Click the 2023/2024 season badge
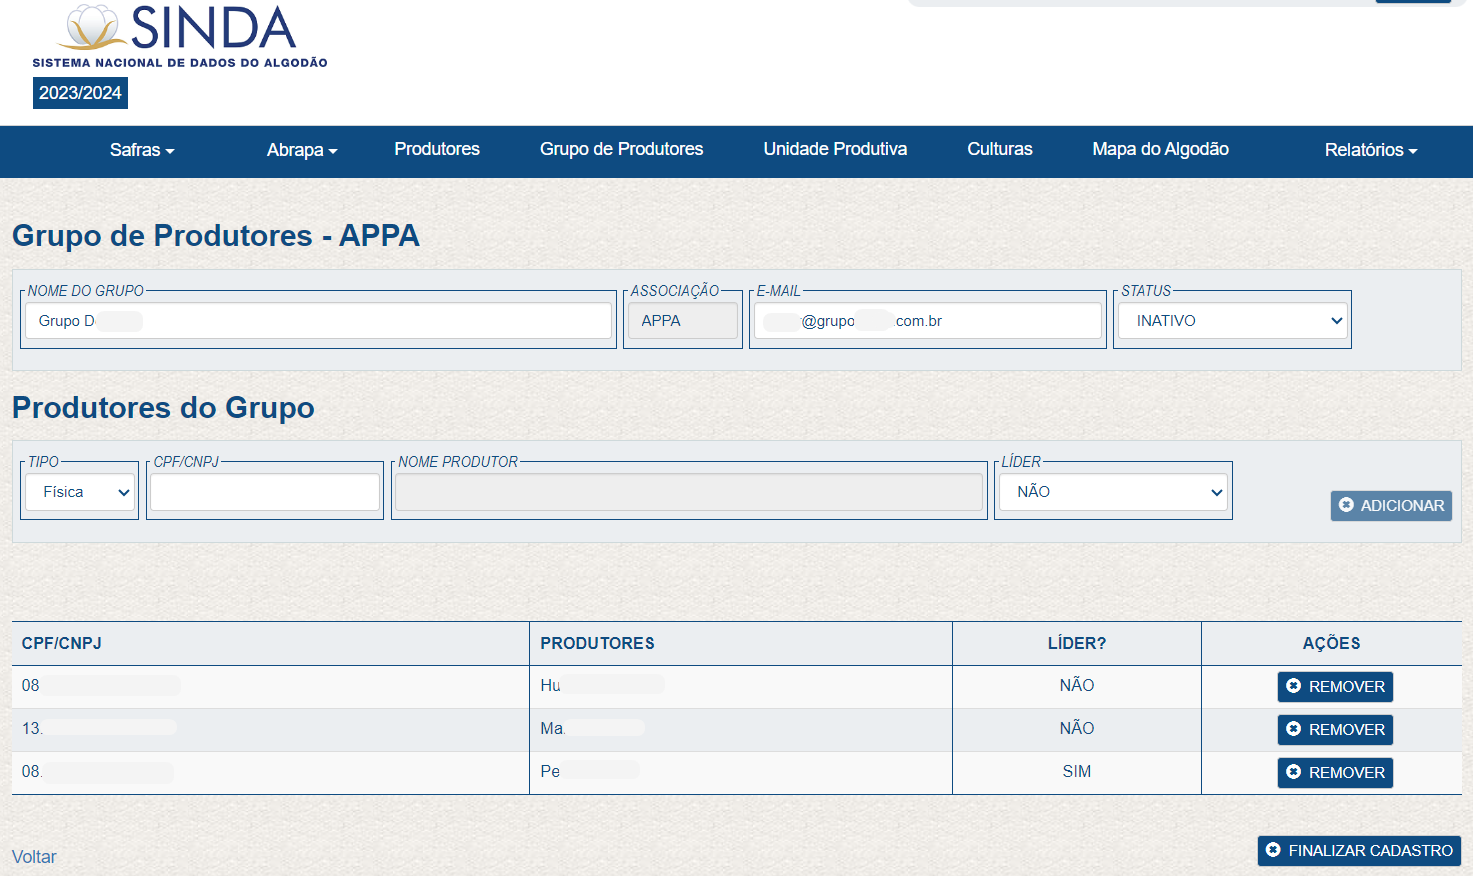 click(80, 93)
